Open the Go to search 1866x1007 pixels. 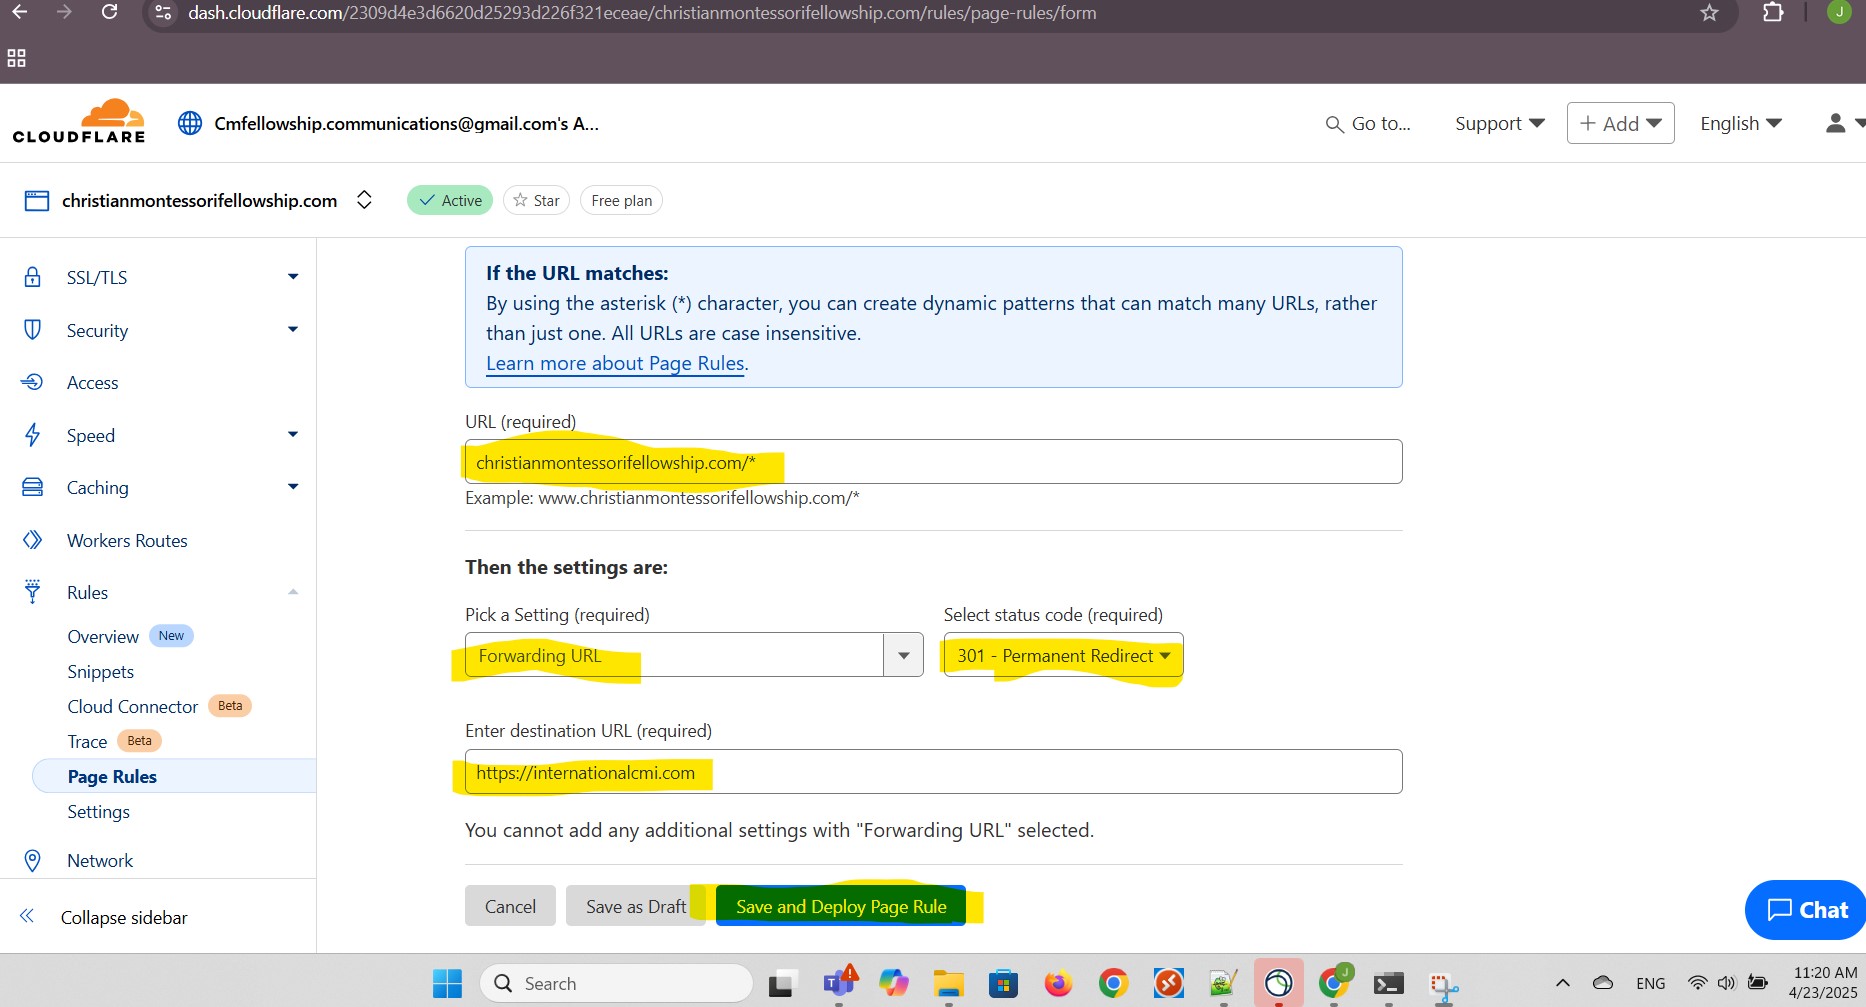(1368, 124)
